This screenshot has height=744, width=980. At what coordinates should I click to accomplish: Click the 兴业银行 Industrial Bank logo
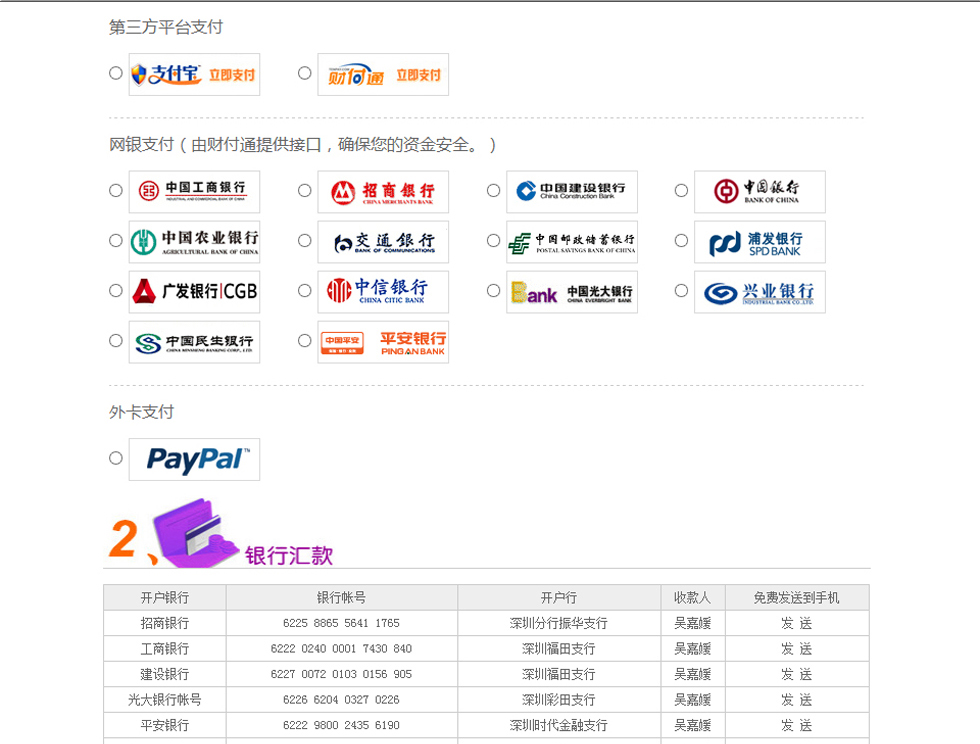coord(760,292)
